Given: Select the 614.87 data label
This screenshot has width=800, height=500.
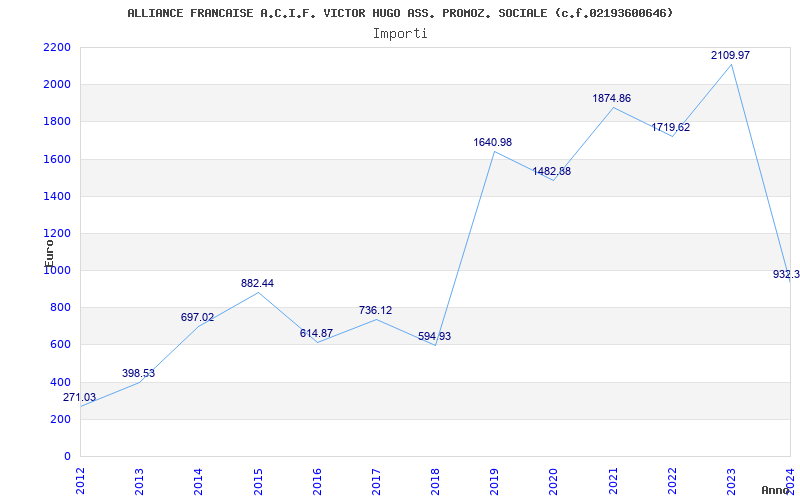Looking at the screenshot, I should 316,333.
